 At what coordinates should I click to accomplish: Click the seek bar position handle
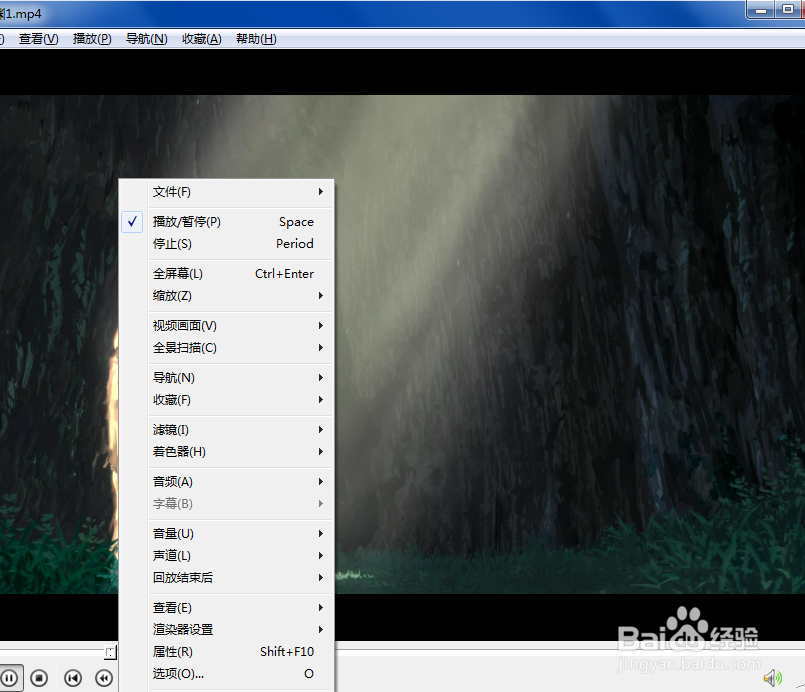(110, 652)
